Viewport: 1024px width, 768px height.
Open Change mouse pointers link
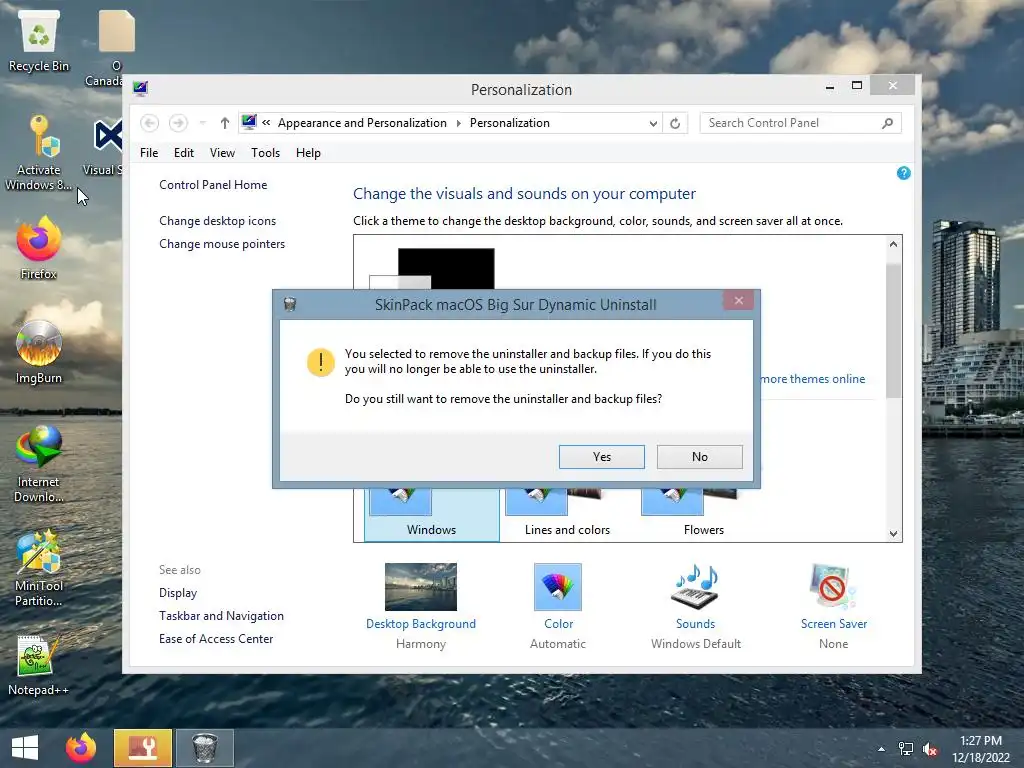pos(222,244)
